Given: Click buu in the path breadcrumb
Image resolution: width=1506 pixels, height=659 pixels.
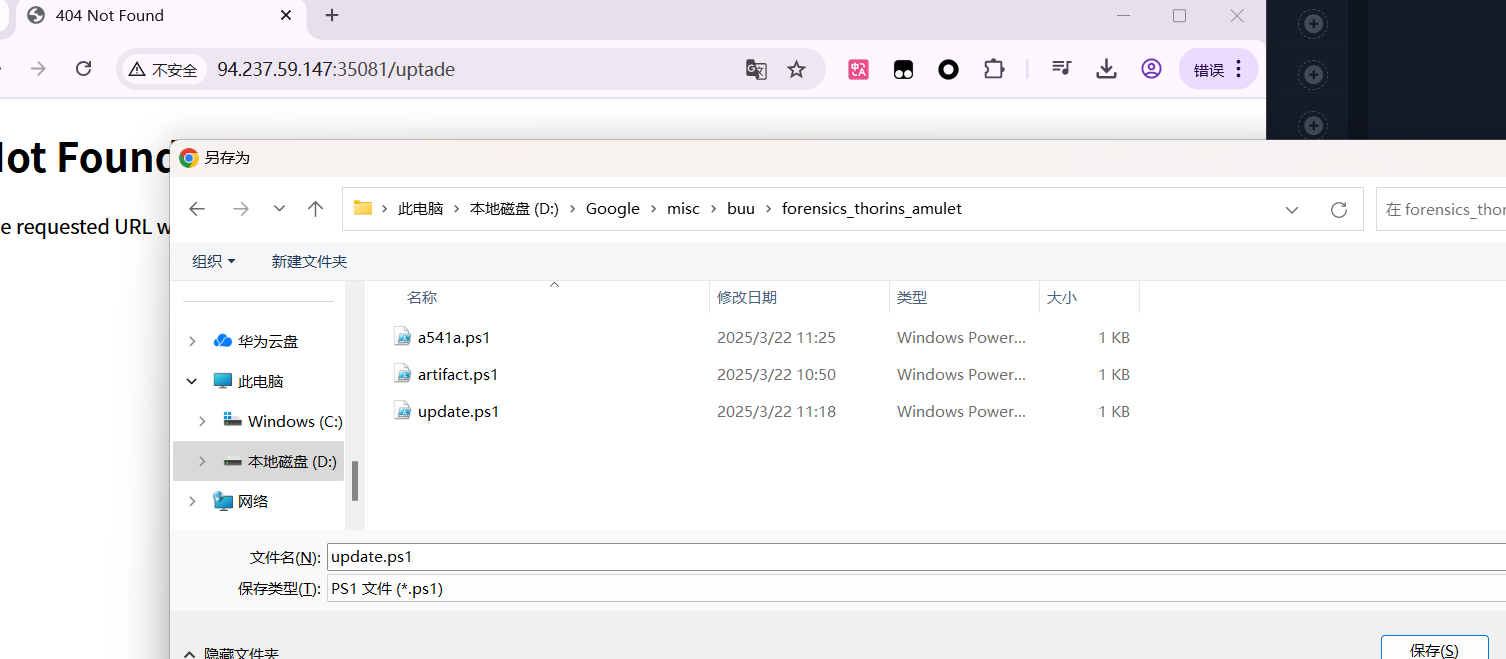Looking at the screenshot, I should (741, 209).
